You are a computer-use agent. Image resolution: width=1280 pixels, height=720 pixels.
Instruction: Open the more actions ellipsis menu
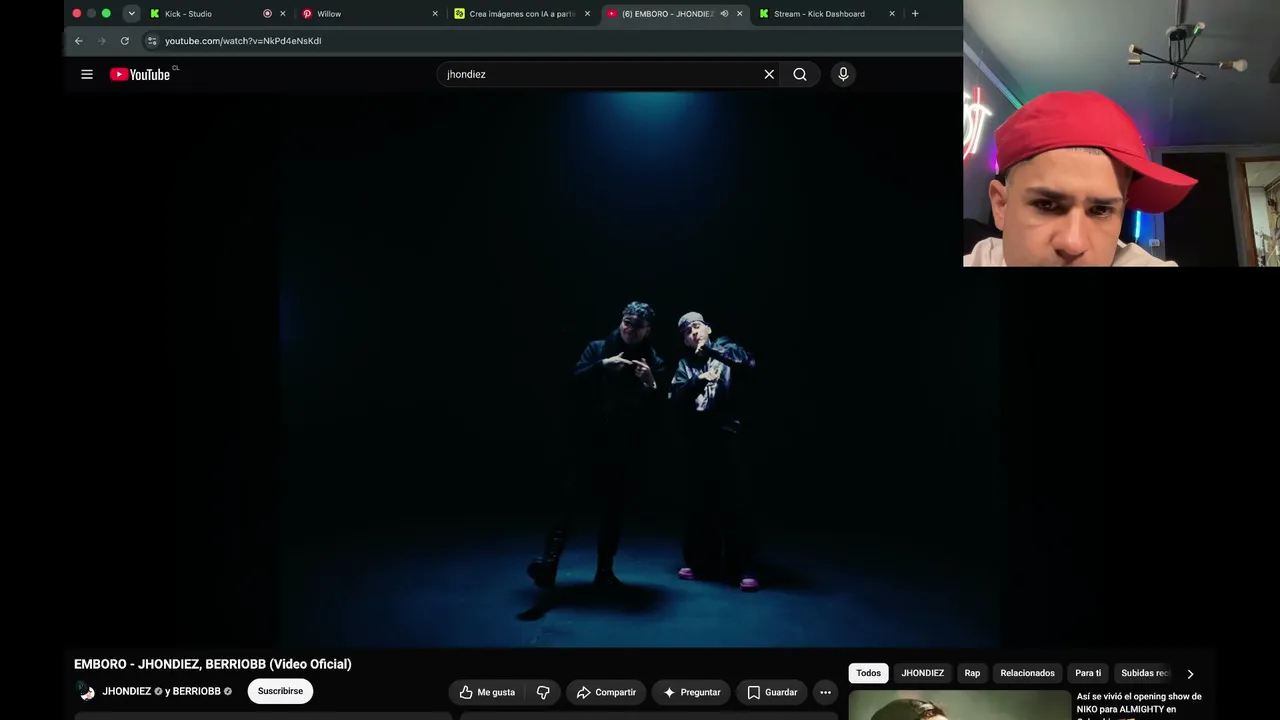point(825,692)
